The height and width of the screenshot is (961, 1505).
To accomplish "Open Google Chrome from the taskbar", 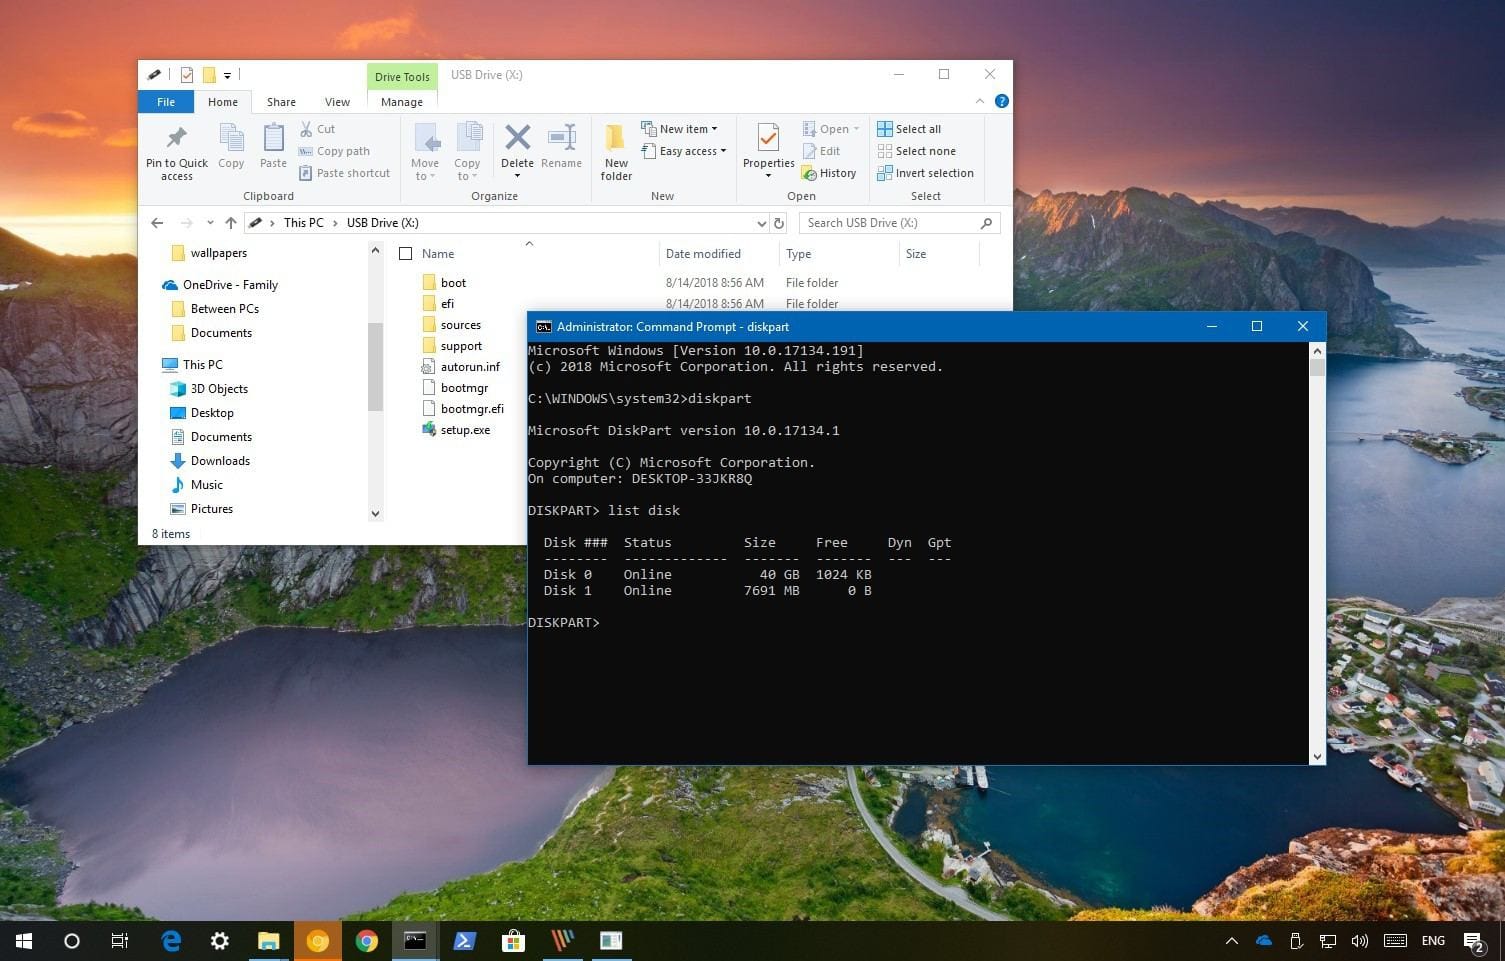I will coord(367,940).
